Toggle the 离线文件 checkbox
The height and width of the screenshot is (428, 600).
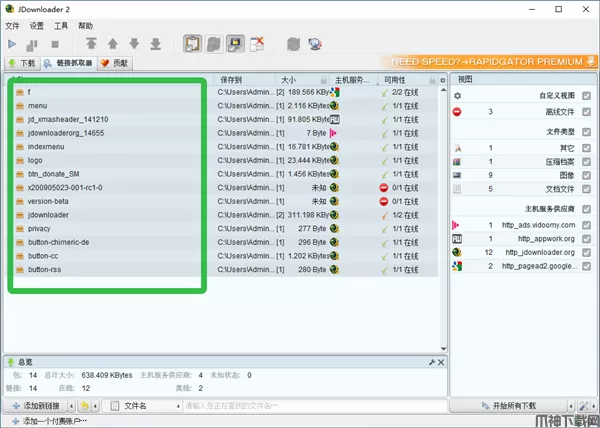pos(586,112)
